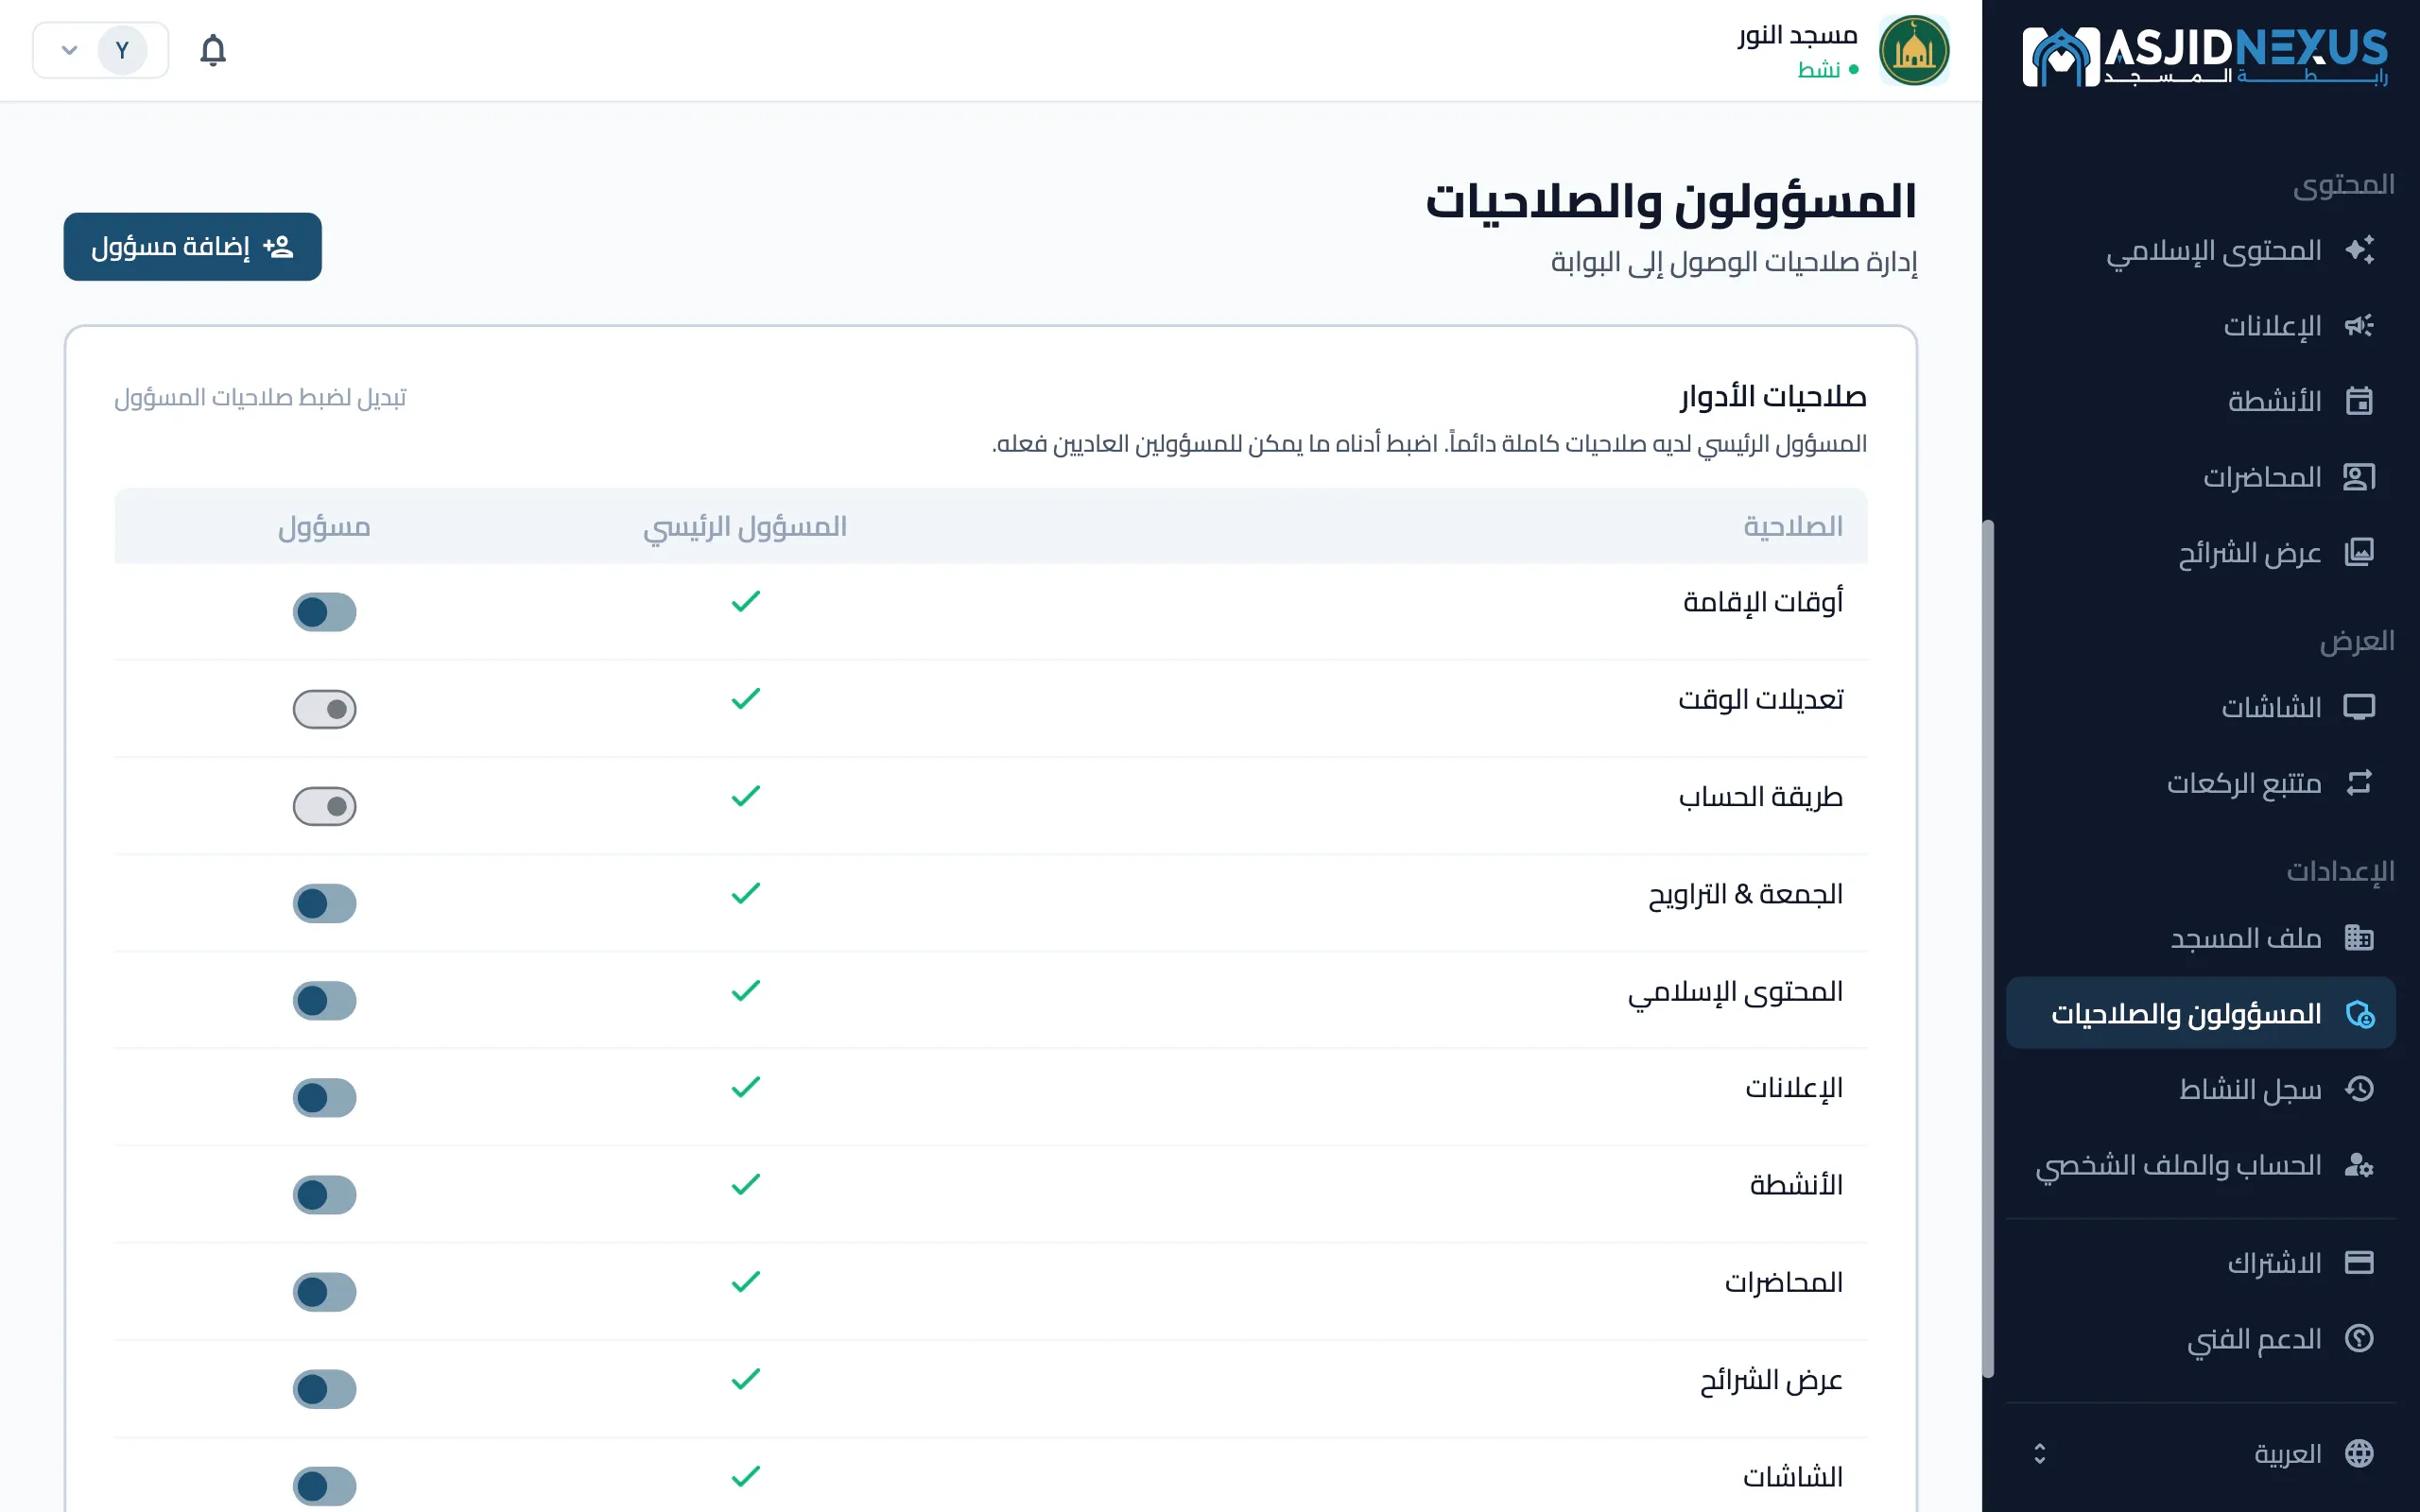The height and width of the screenshot is (1512, 2420).
Task: Click the مسجد النور mosque avatar
Action: click(1913, 50)
